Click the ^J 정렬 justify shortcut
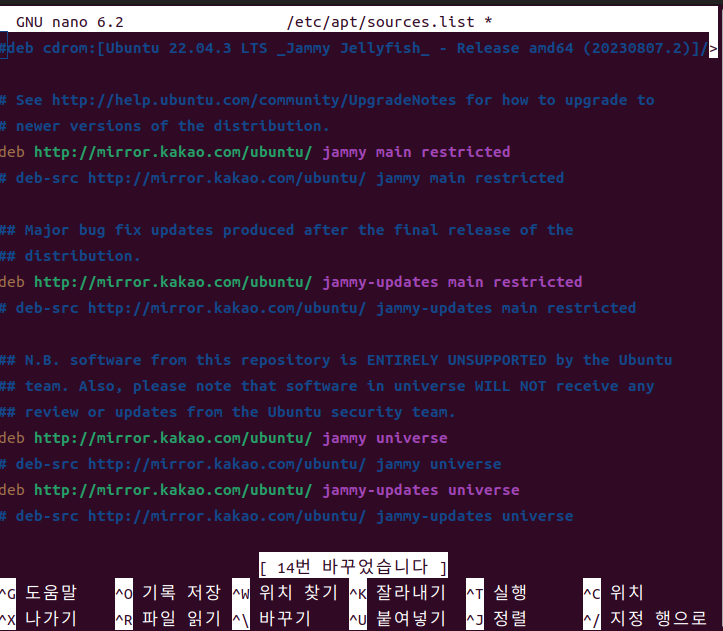Viewport: 723px width, 631px height. (496, 619)
